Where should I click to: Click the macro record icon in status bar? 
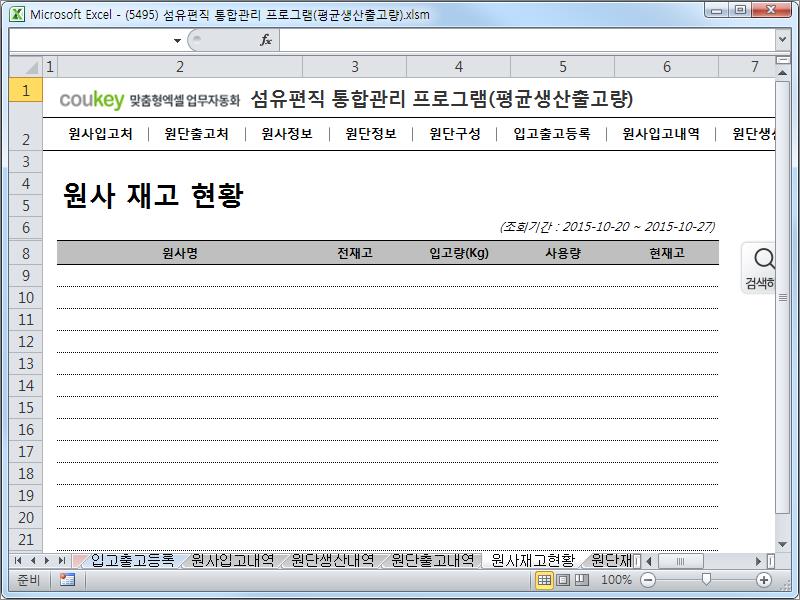click(x=67, y=580)
